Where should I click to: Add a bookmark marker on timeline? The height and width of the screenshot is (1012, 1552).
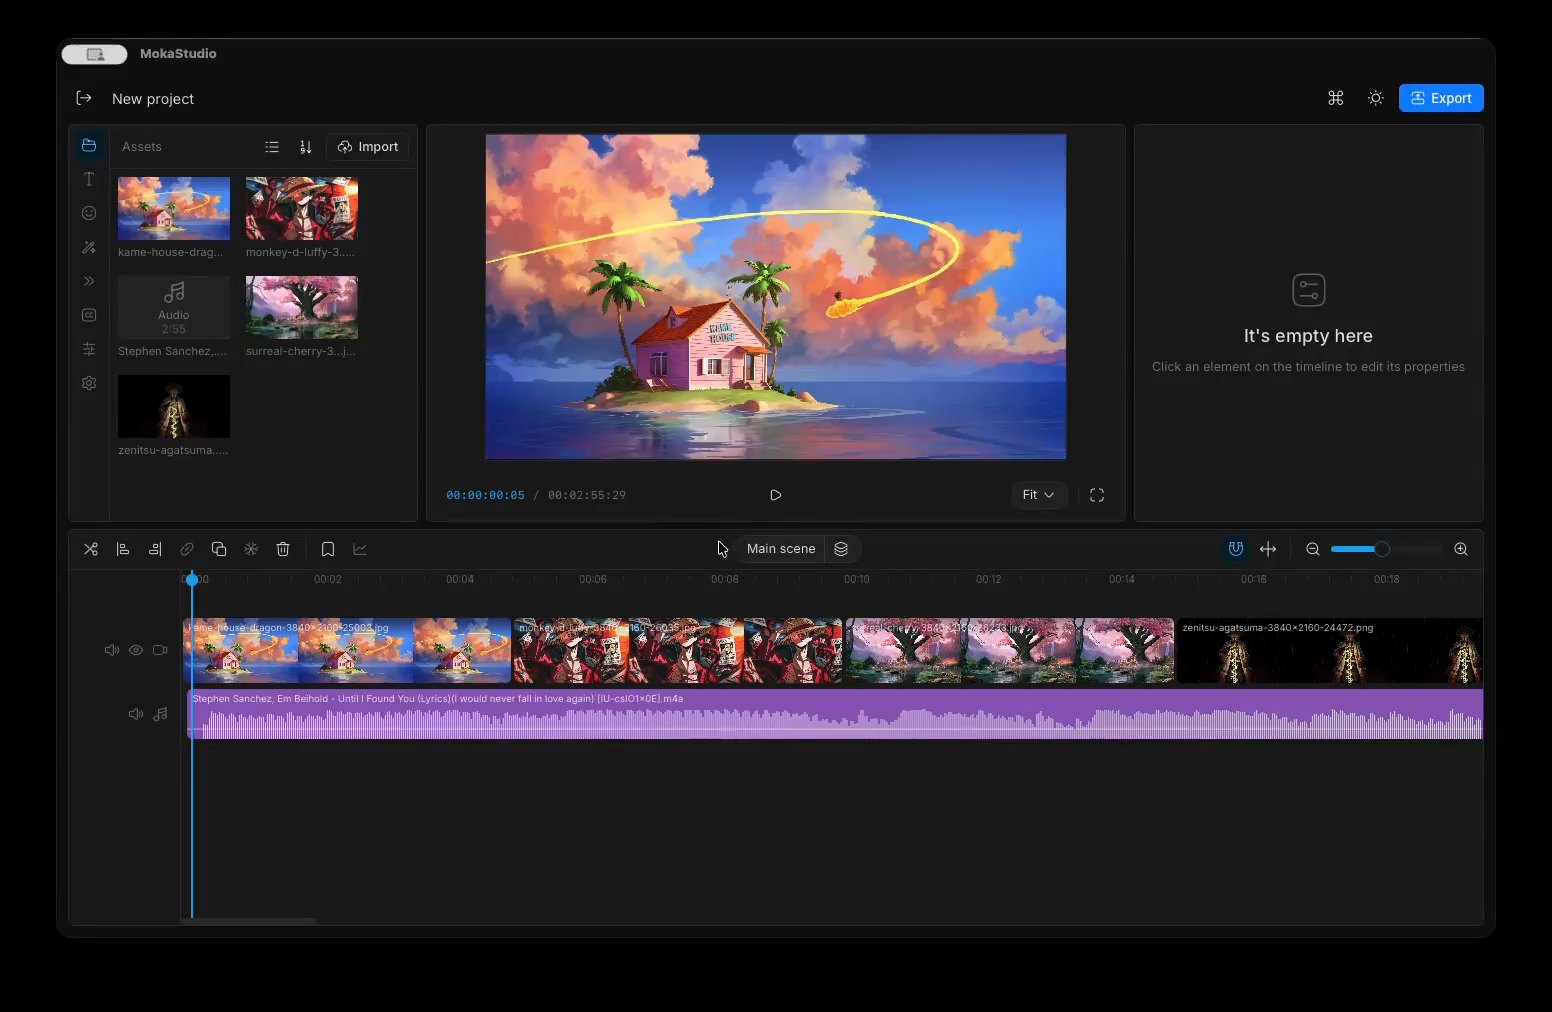tap(328, 549)
